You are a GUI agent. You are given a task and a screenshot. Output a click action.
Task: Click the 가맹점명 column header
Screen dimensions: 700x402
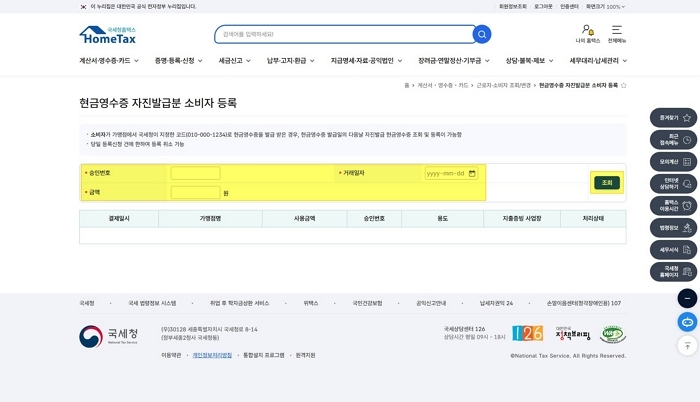[x=210, y=218]
